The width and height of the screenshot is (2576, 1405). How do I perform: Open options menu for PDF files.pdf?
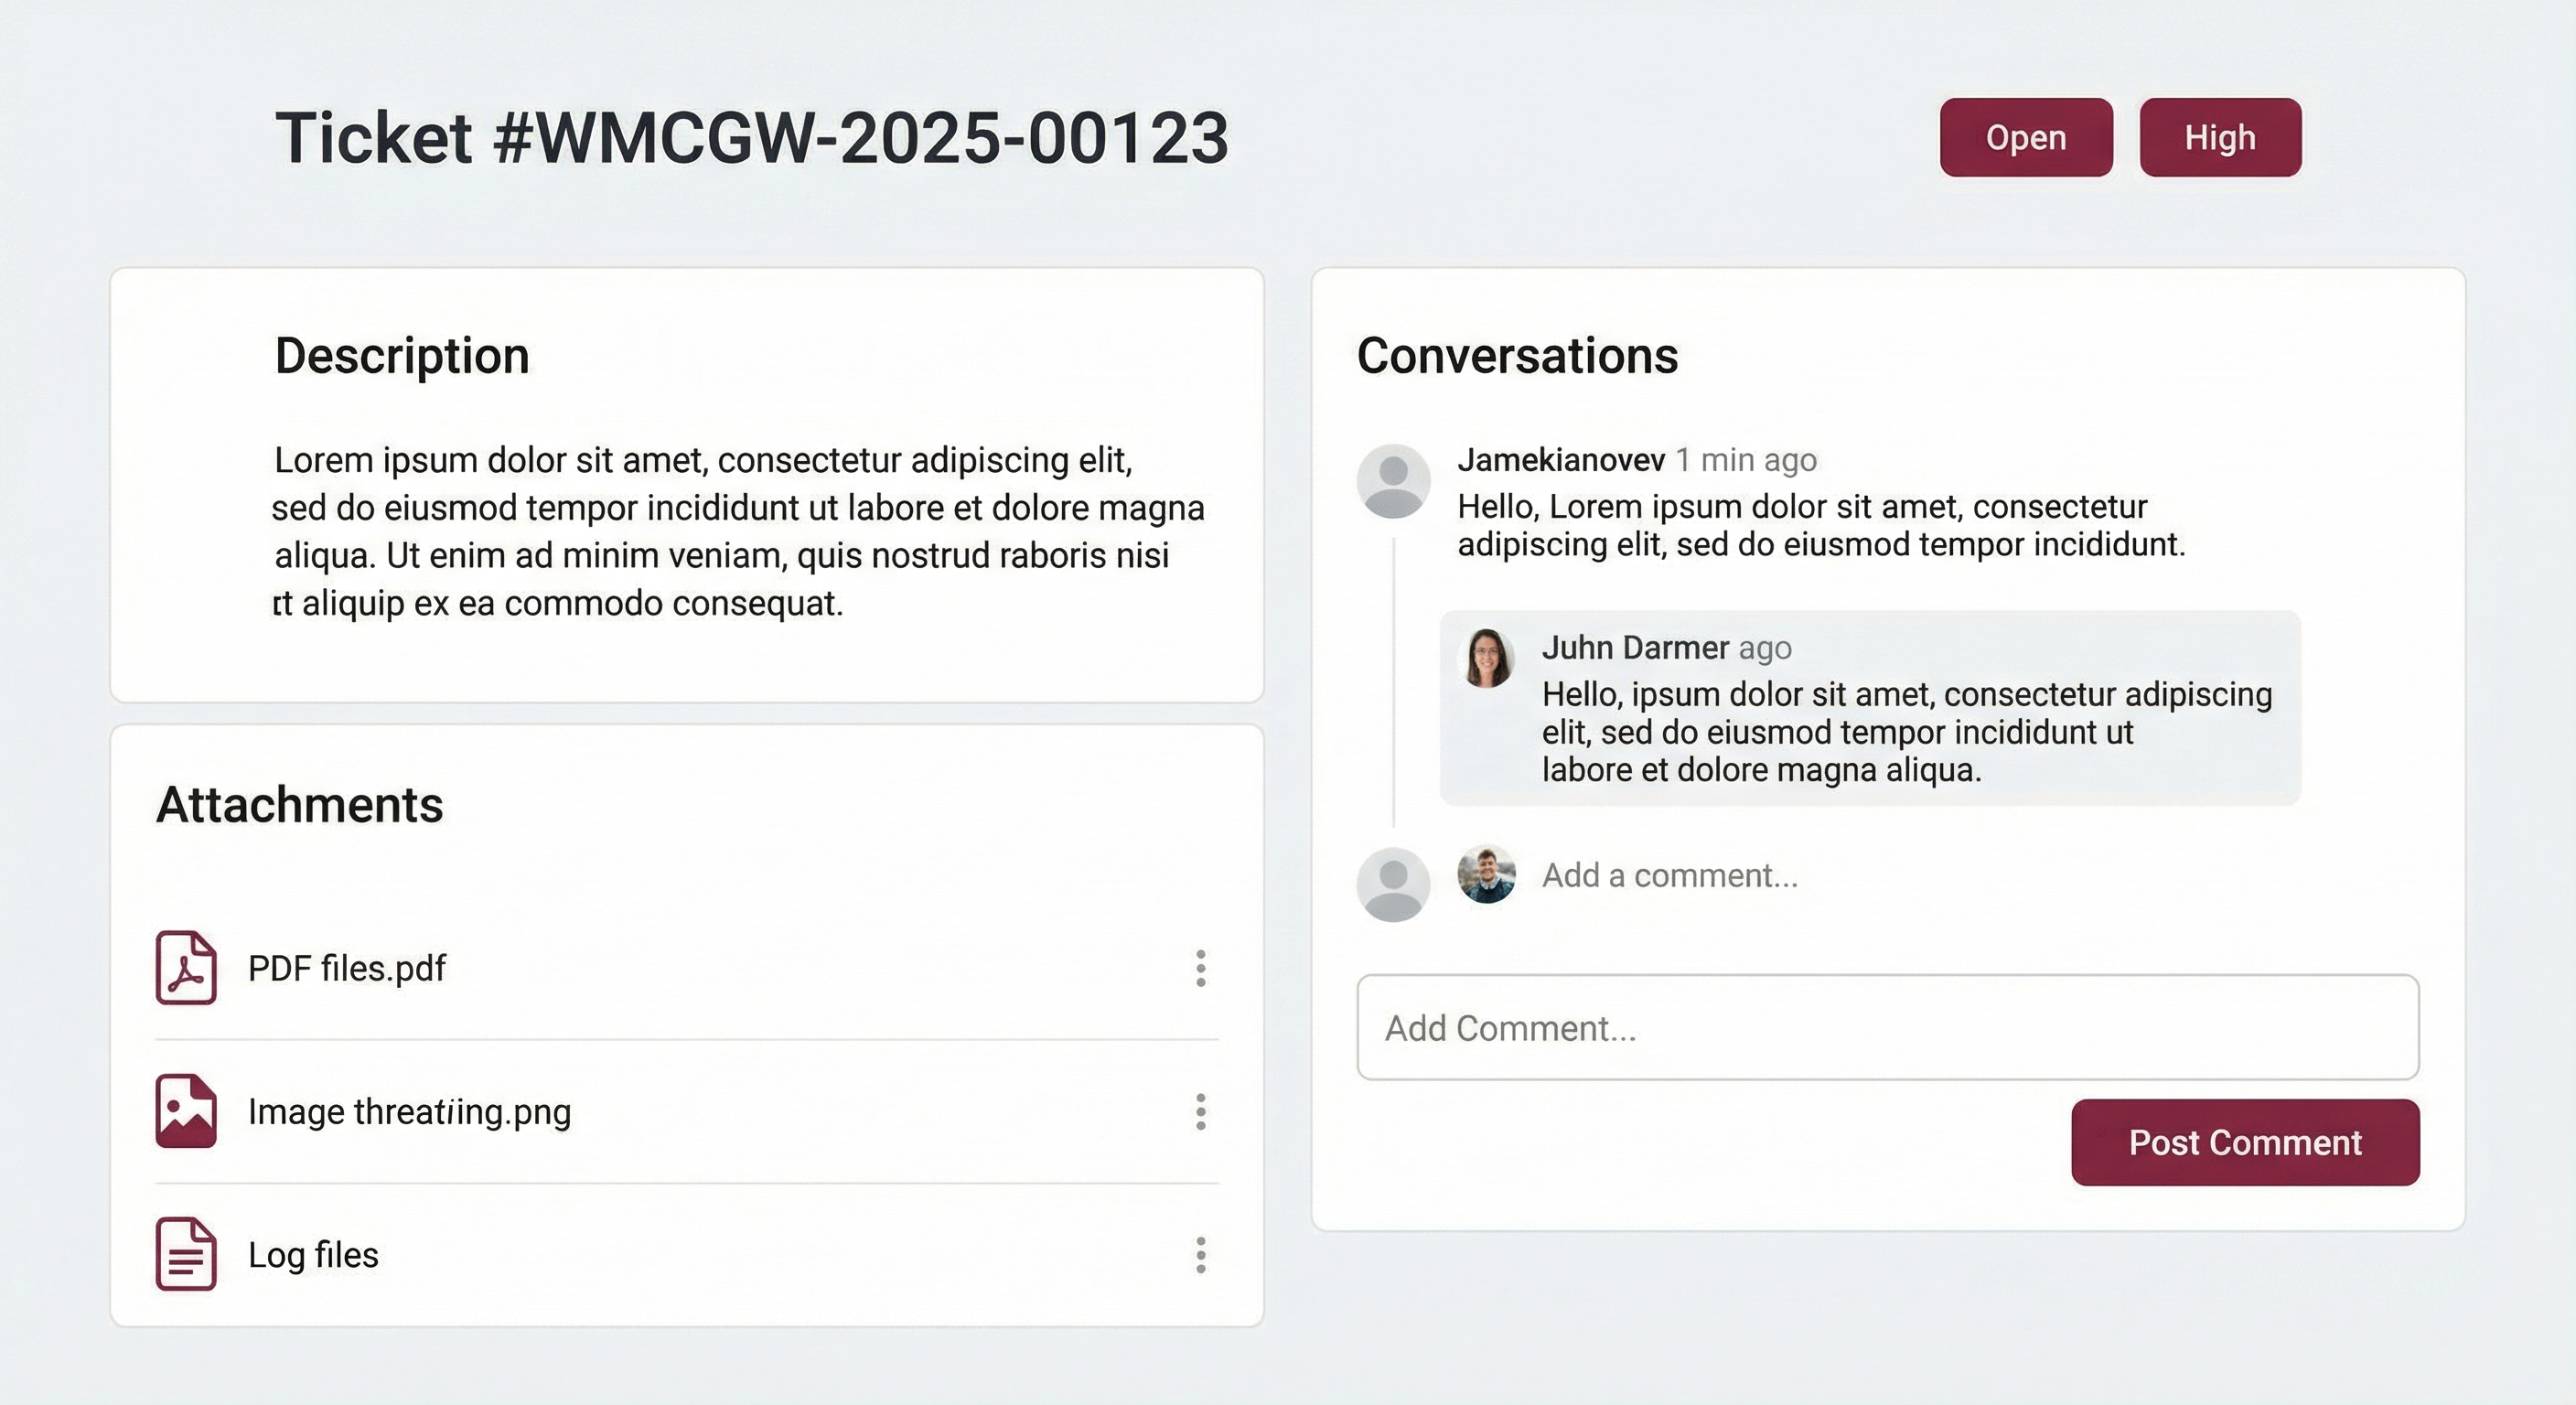[1201, 968]
